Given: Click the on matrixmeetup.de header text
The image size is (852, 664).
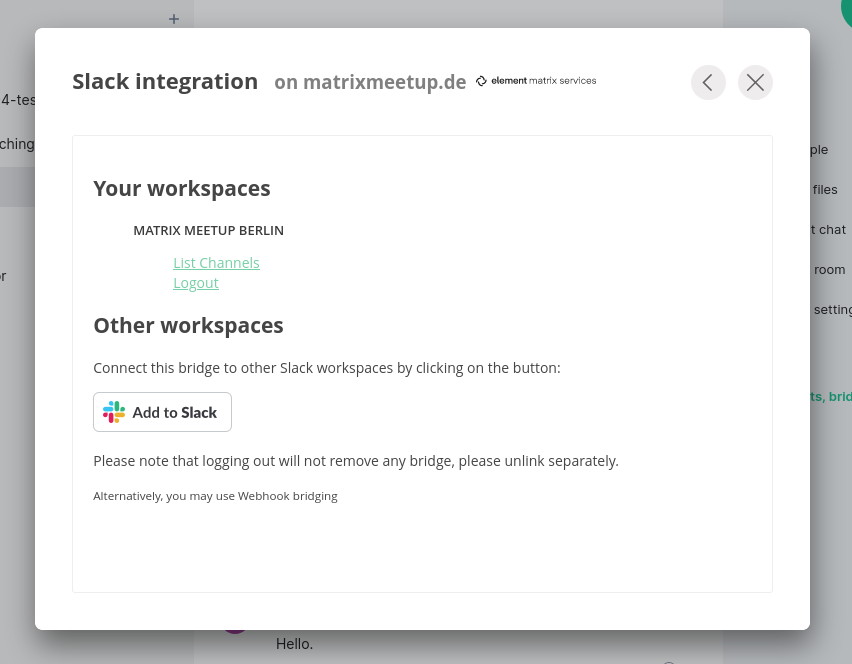Looking at the screenshot, I should [370, 82].
